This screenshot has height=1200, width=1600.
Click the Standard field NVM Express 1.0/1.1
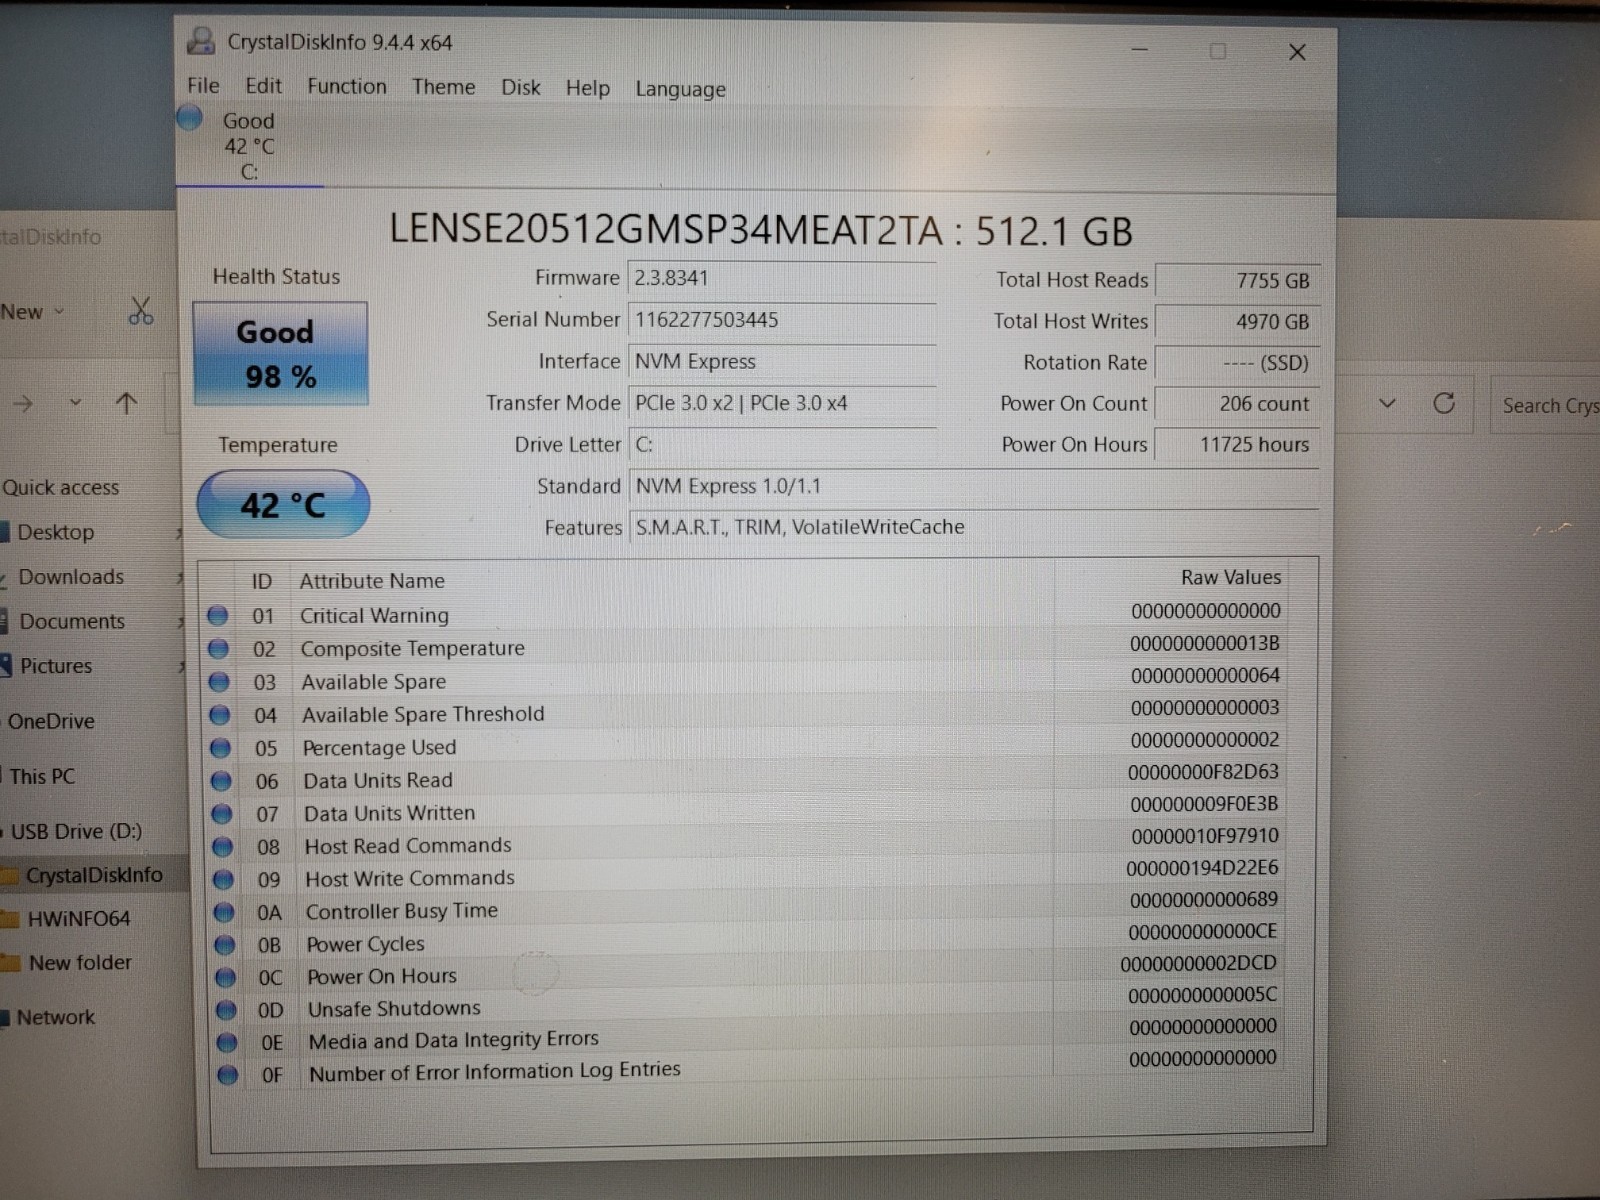point(974,487)
